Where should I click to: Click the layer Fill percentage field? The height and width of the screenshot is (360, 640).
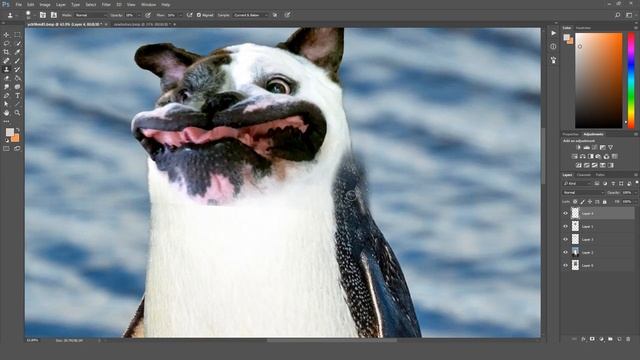[x=627, y=202]
